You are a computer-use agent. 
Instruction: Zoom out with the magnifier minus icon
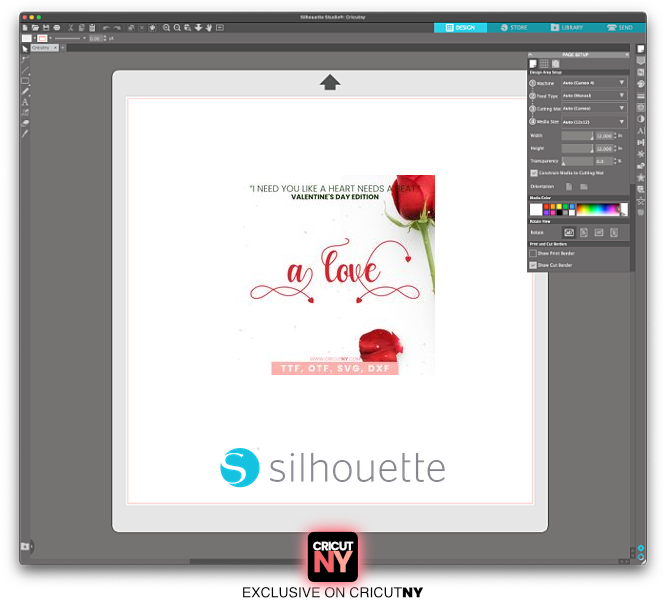(177, 28)
